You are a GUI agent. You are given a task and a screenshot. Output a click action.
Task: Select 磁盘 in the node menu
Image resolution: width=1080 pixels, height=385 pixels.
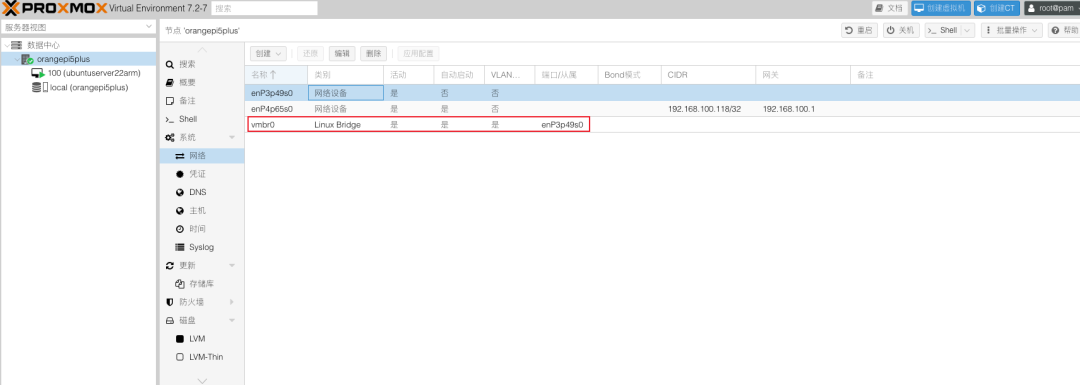(x=187, y=320)
